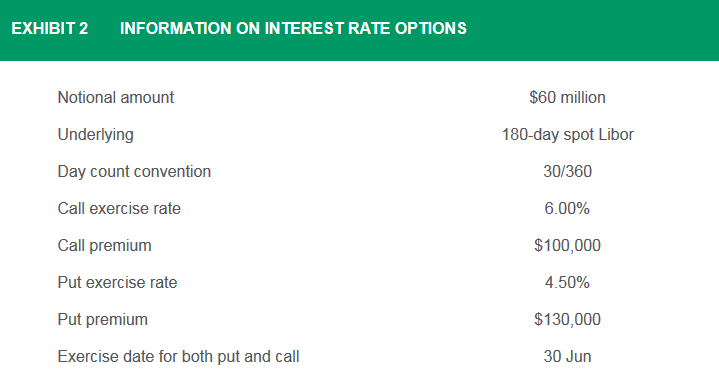Click the EXHIBIT 2 header label

tap(50, 28)
